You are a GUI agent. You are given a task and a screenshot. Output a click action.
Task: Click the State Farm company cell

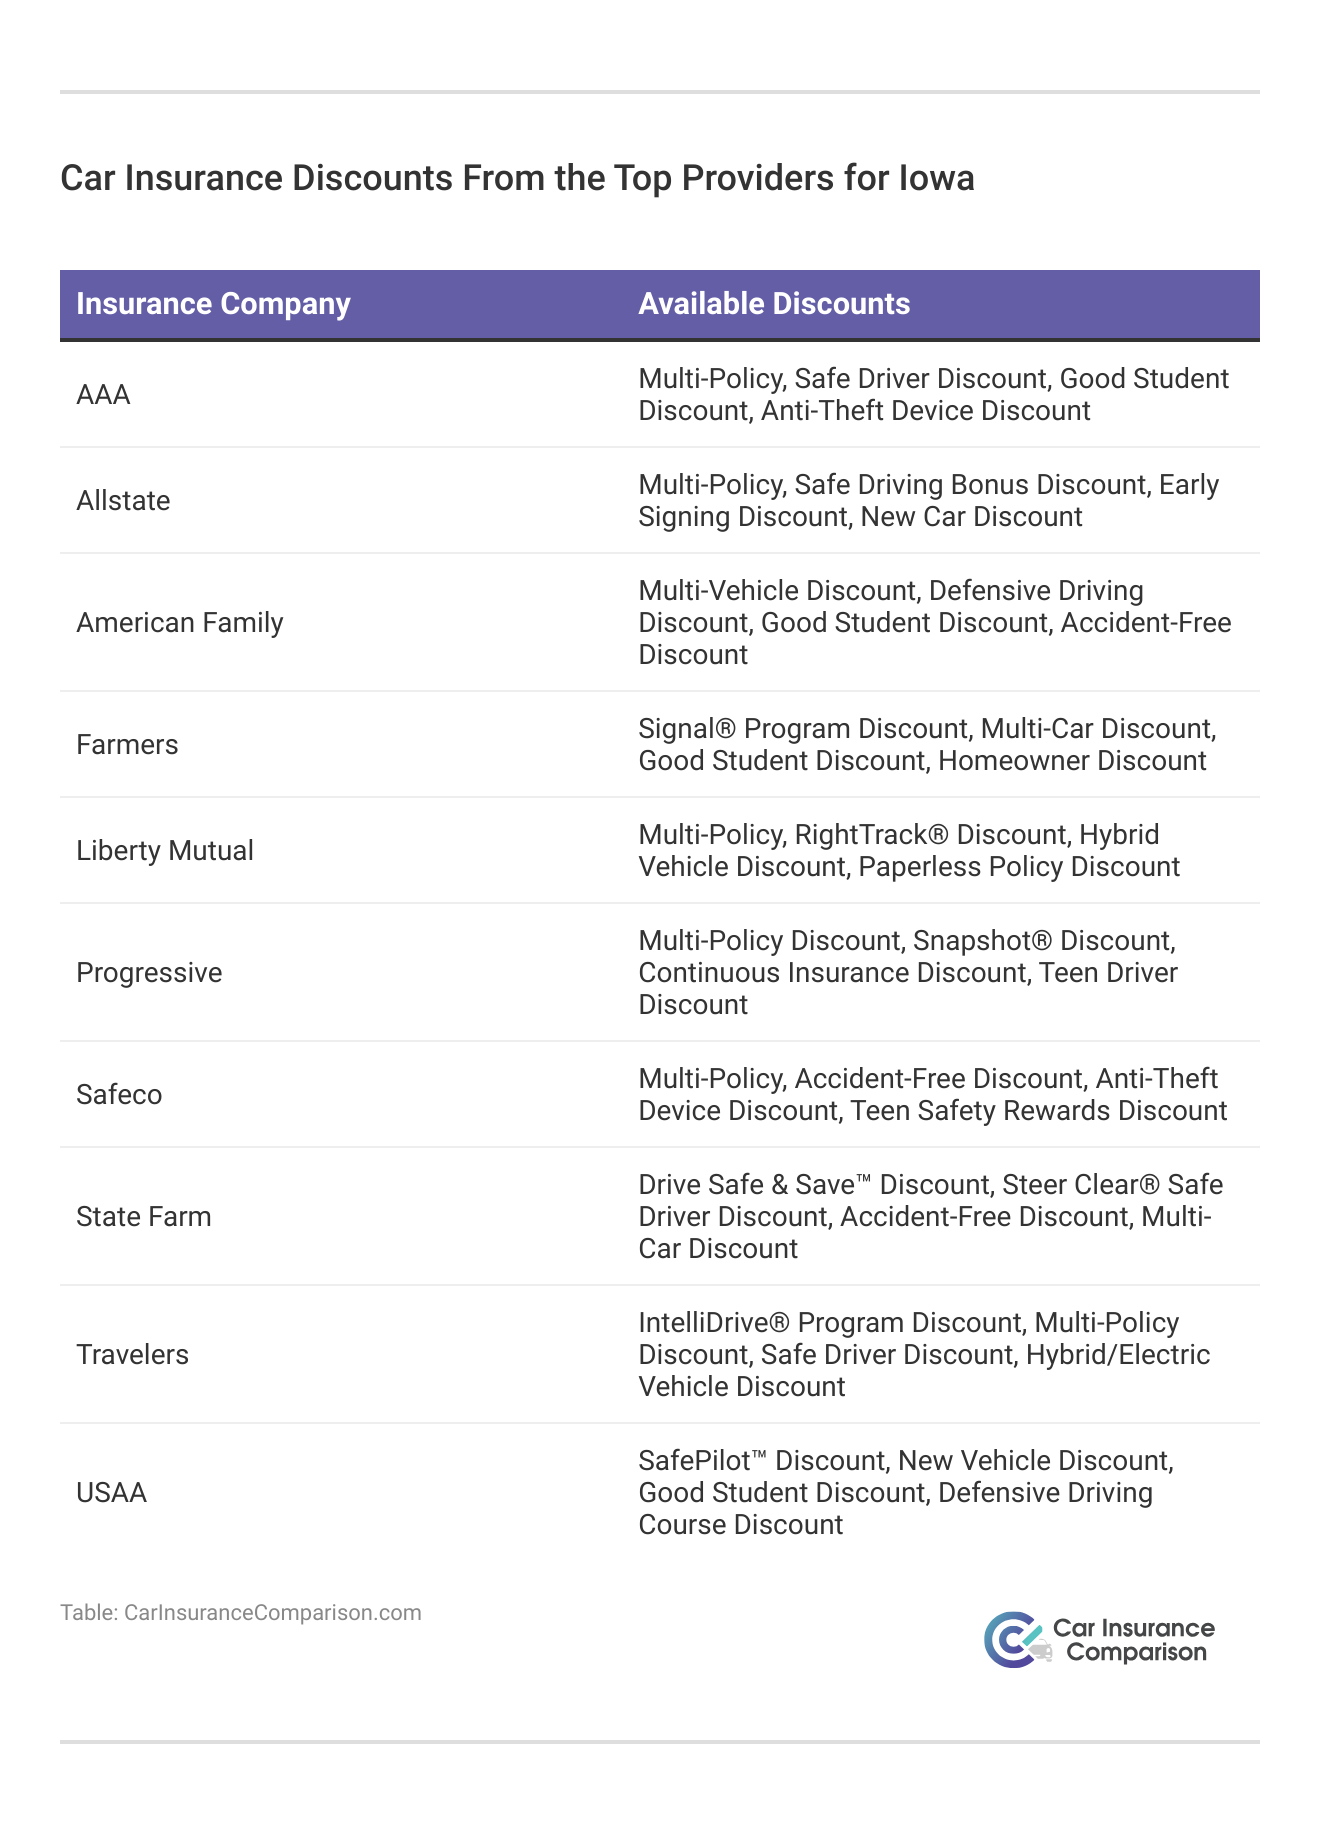(x=144, y=1217)
